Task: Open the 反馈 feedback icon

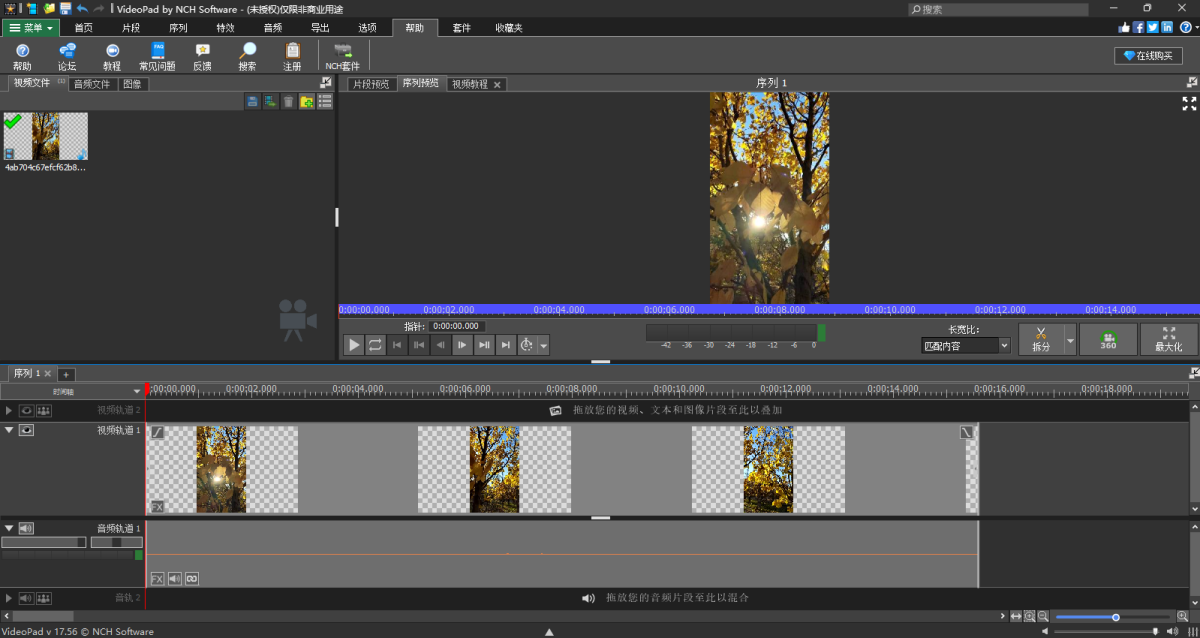Action: click(x=202, y=55)
